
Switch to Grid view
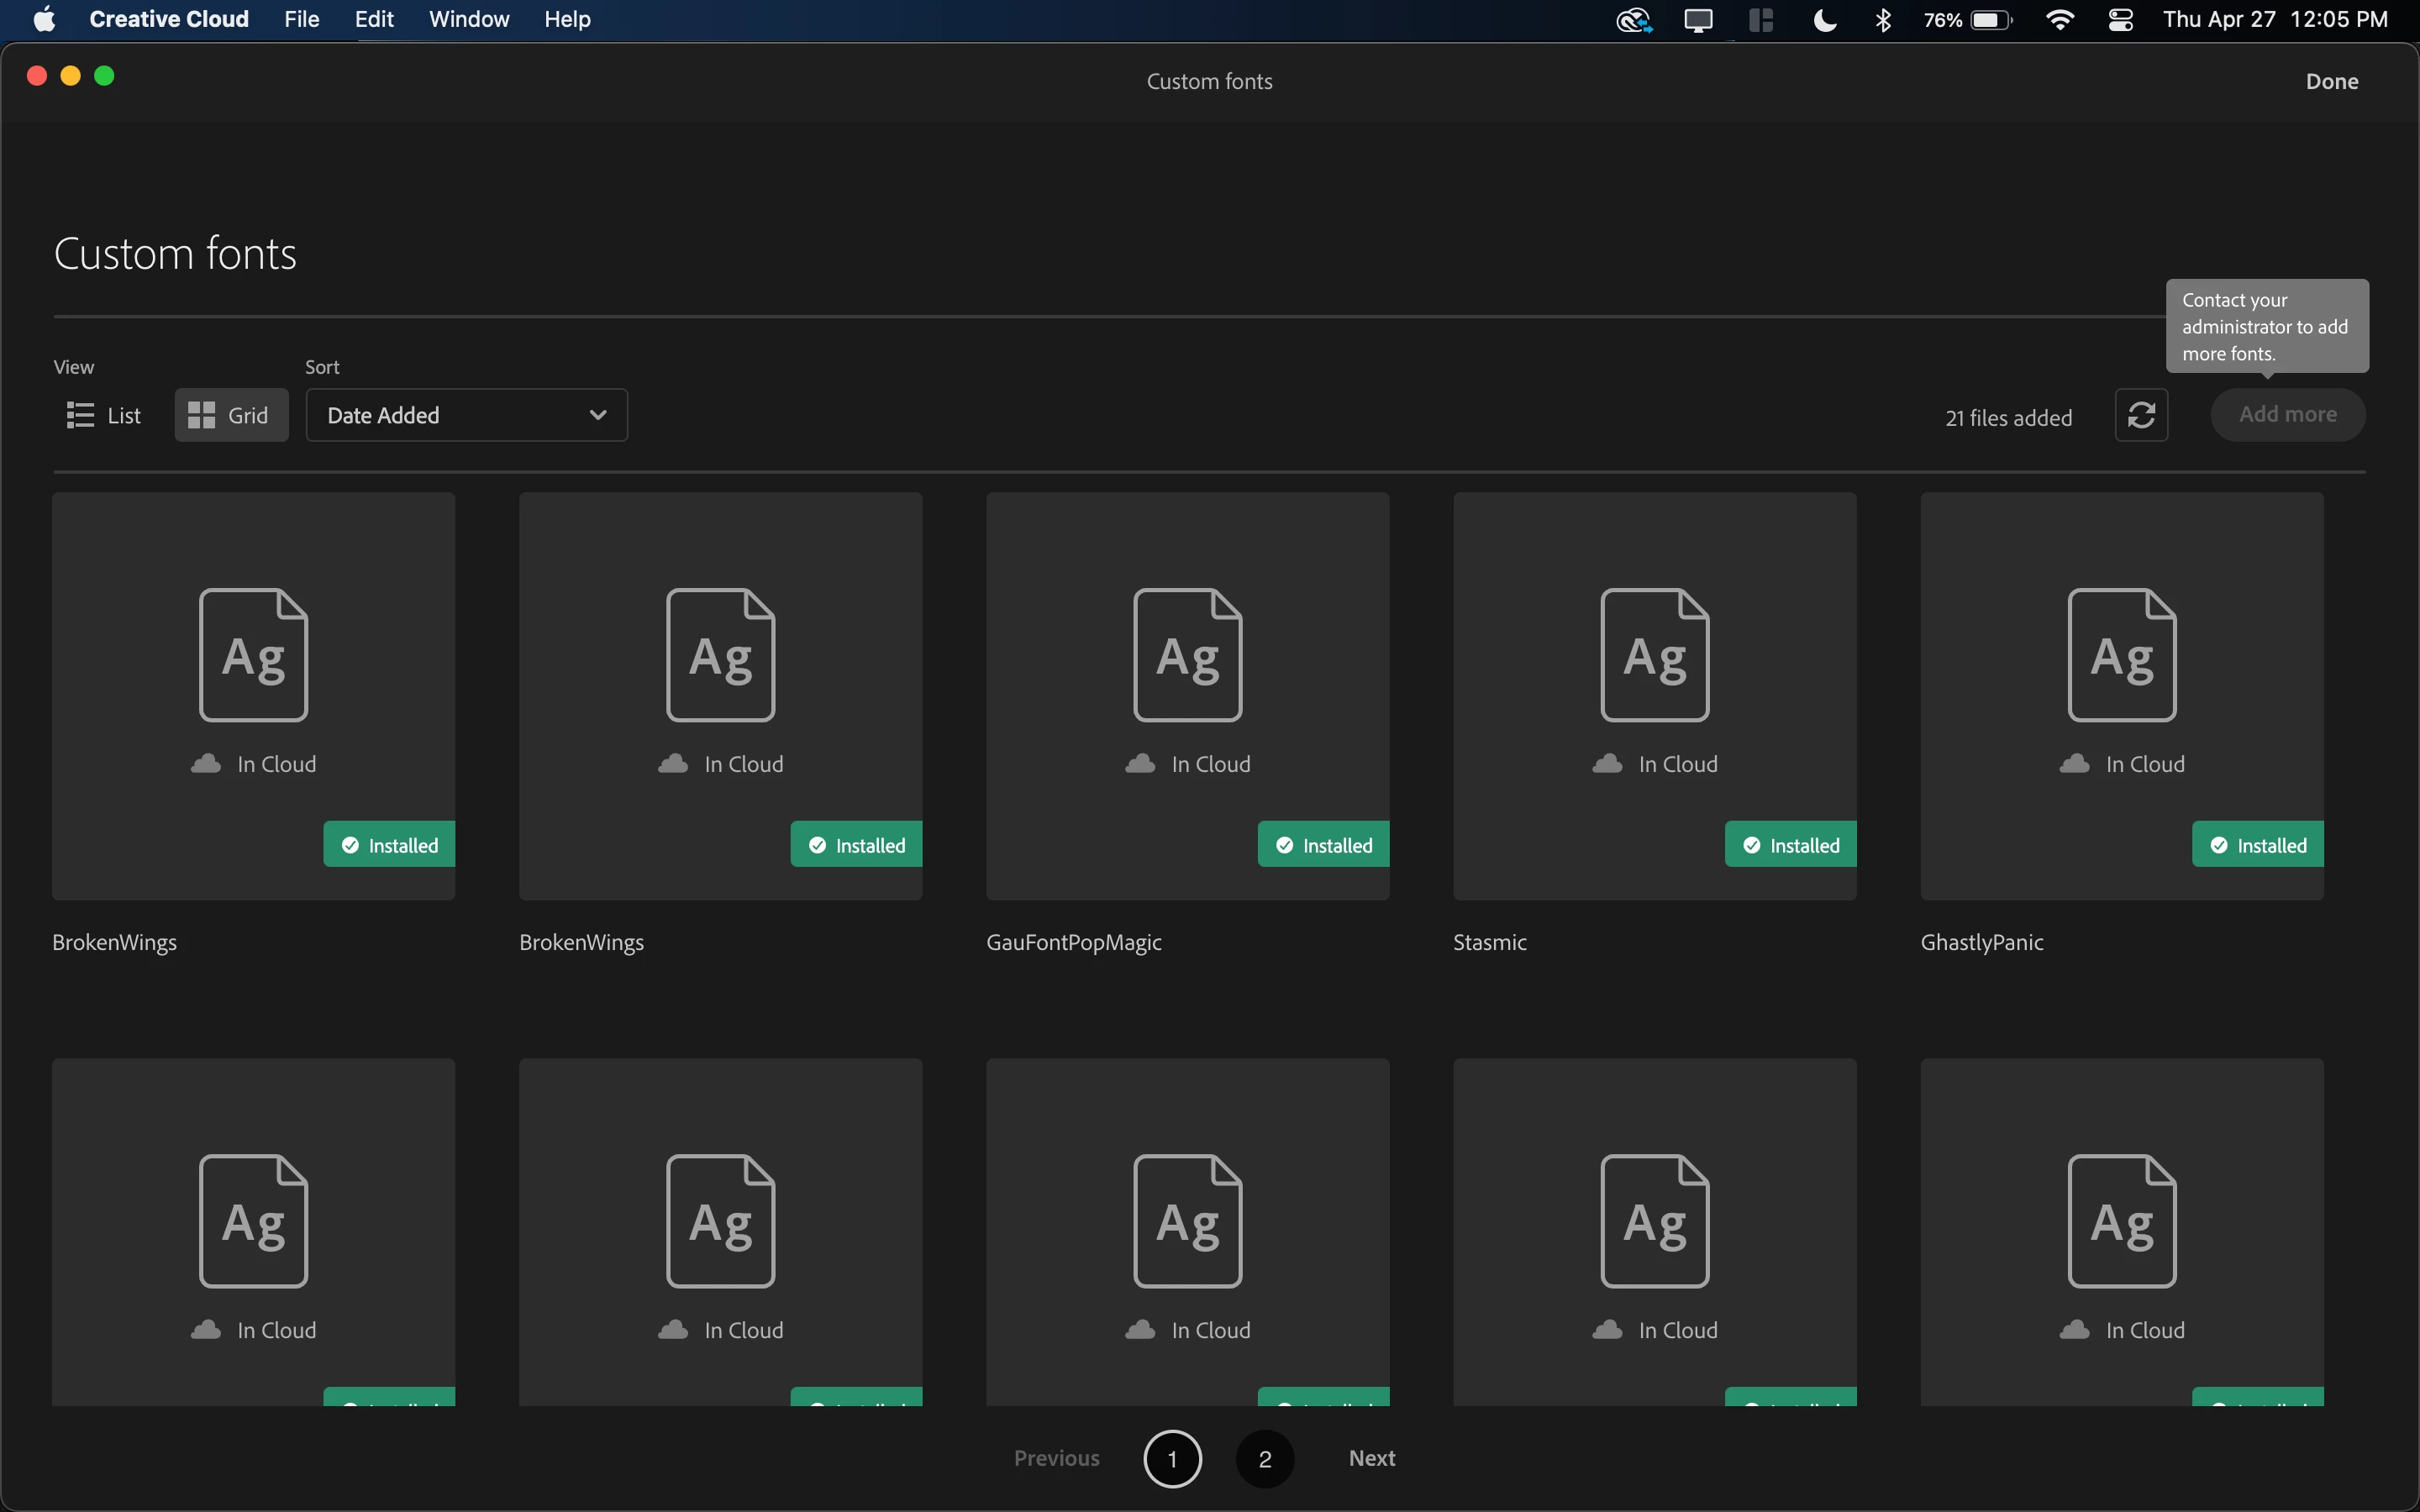click(230, 415)
